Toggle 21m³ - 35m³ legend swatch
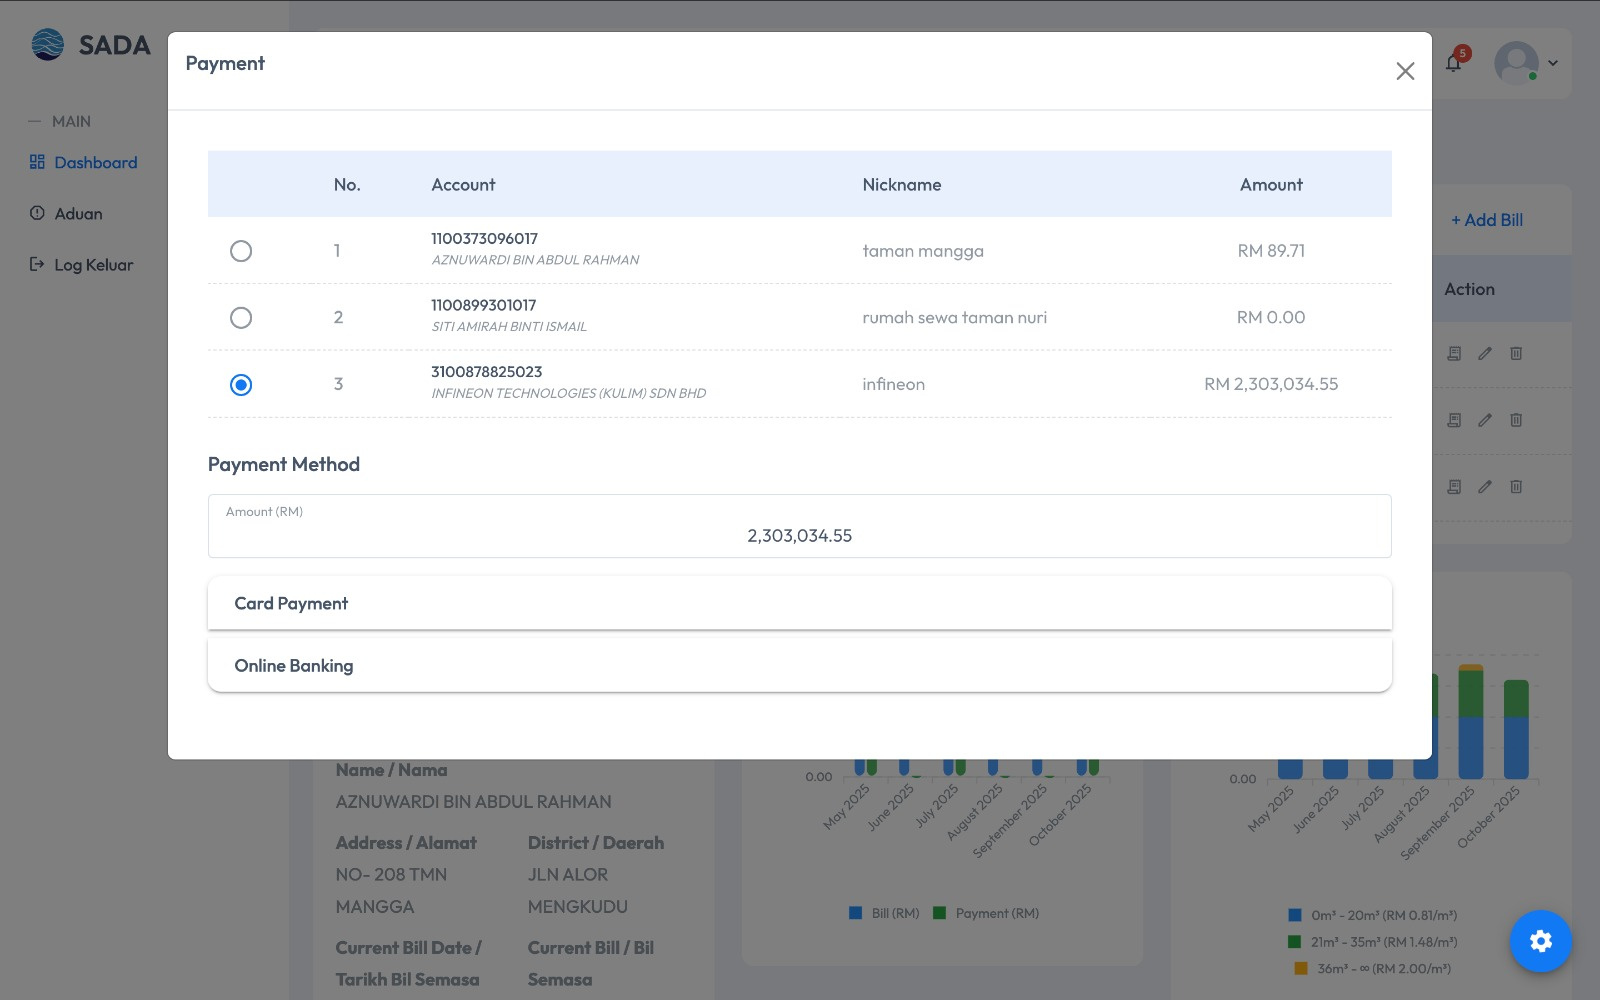This screenshot has width=1600, height=1000. pyautogui.click(x=1295, y=942)
